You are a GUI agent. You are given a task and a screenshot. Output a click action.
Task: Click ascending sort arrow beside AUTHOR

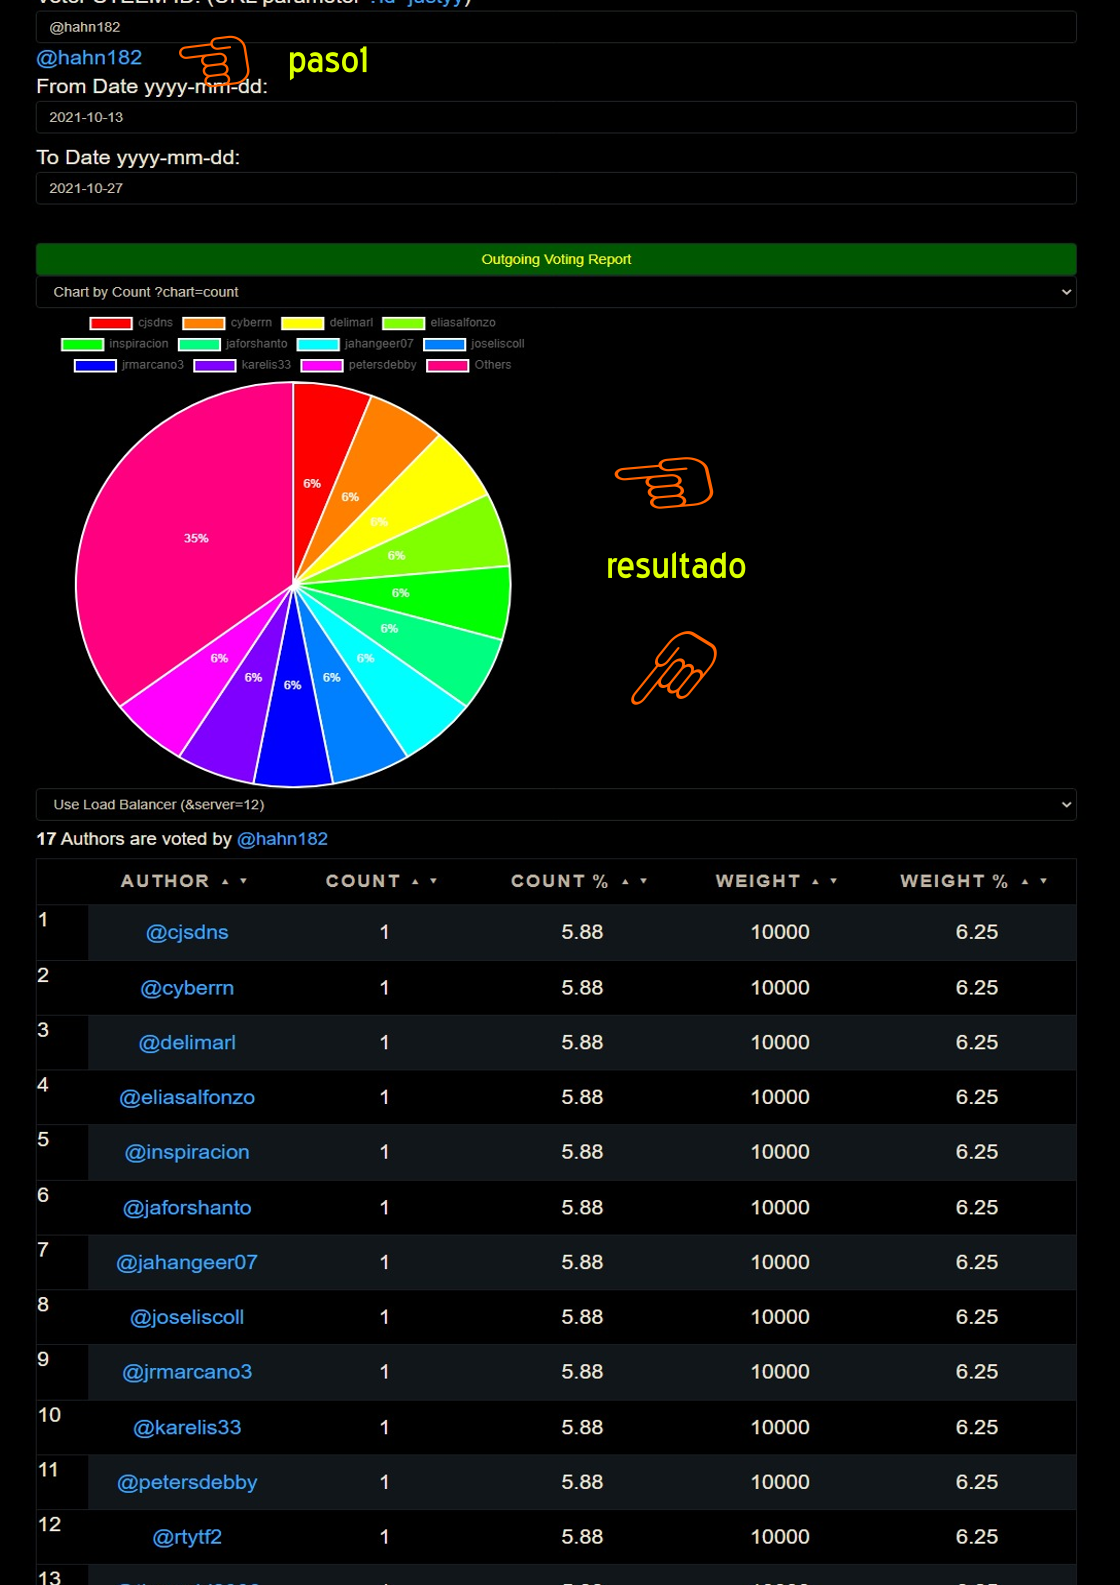point(225,881)
